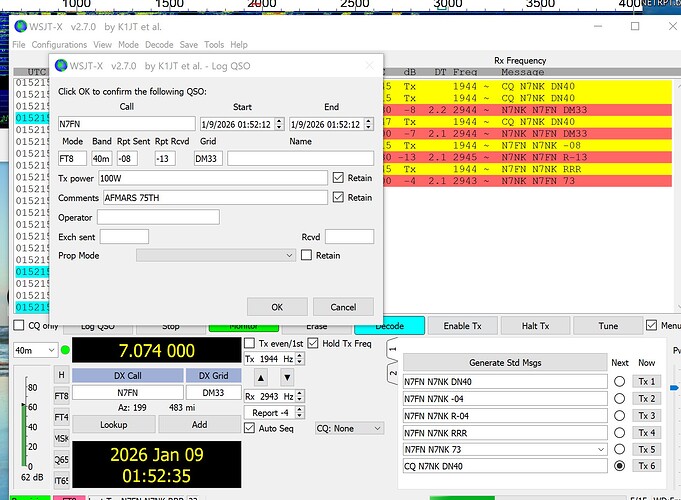Open the CQ: None dropdown
Viewport: 681px width, 500px height.
349,428
